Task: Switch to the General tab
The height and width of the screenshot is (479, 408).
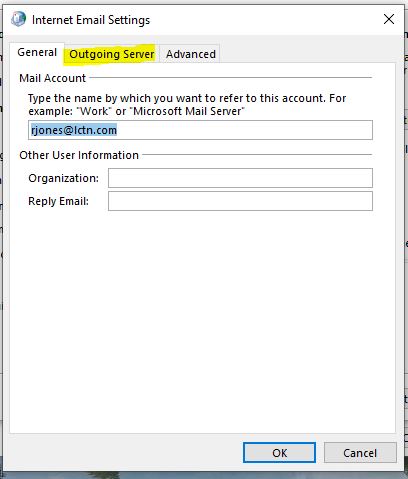Action: (37, 52)
